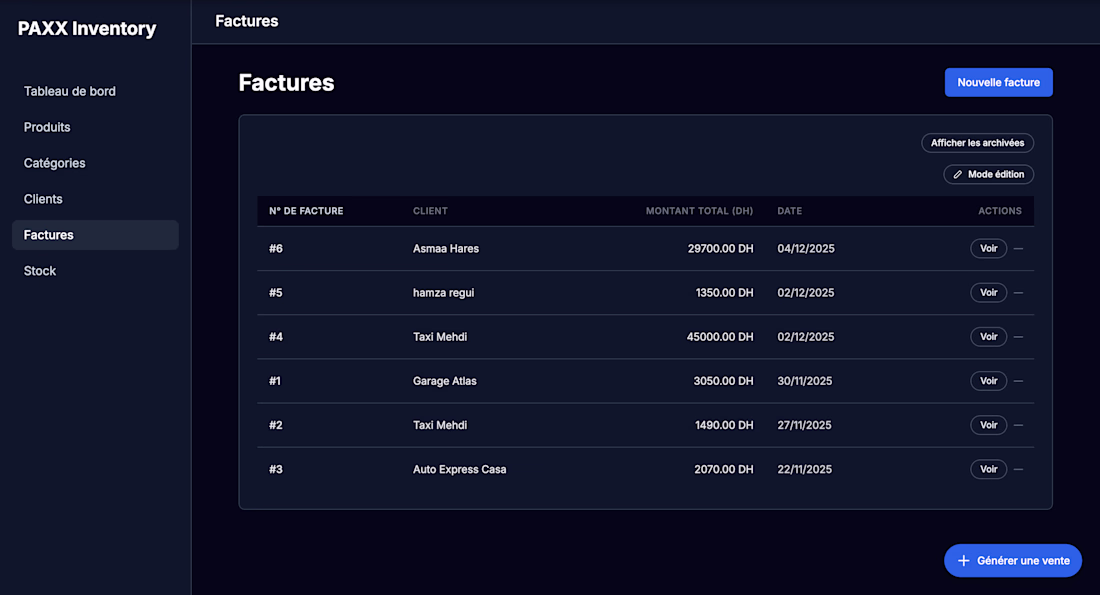Go to Produits page
The height and width of the screenshot is (595, 1100).
coord(47,127)
